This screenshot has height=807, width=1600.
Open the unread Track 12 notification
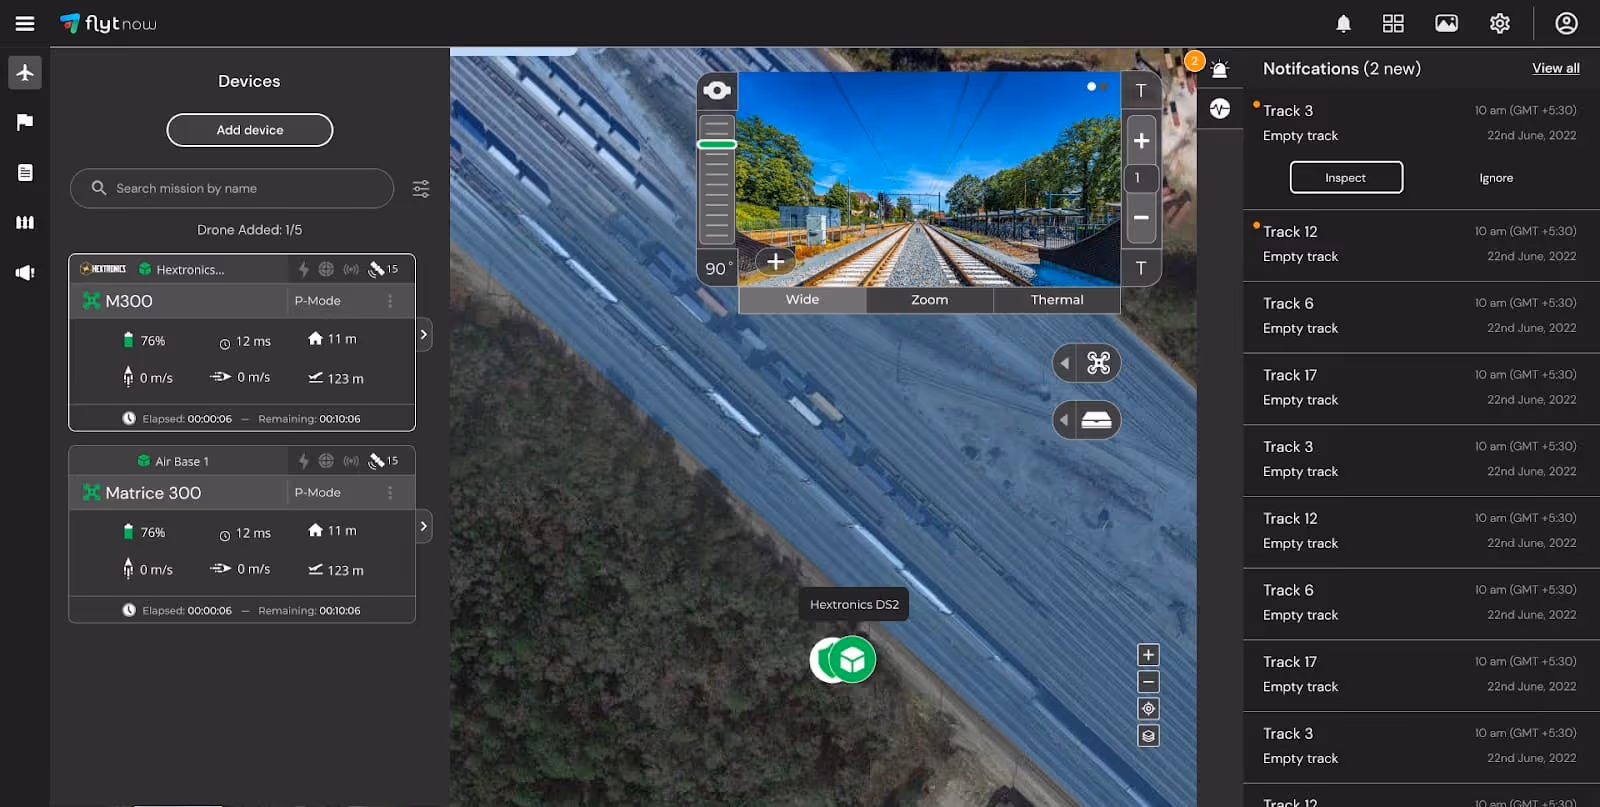tap(1420, 244)
